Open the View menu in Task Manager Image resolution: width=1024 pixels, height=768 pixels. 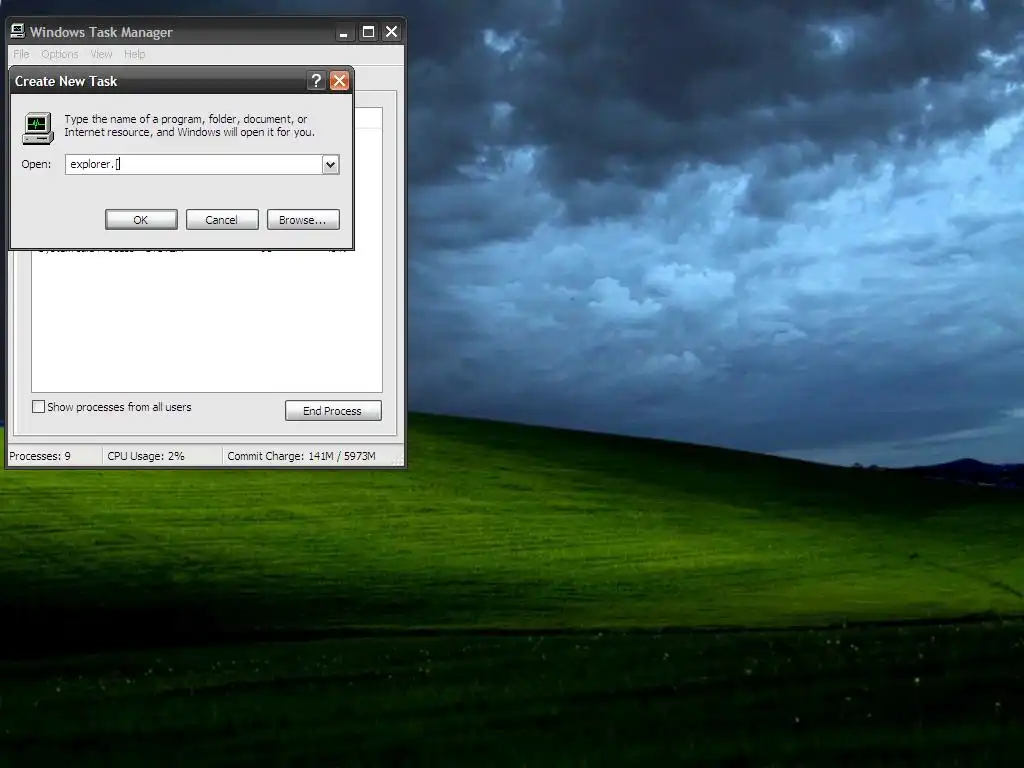101,54
